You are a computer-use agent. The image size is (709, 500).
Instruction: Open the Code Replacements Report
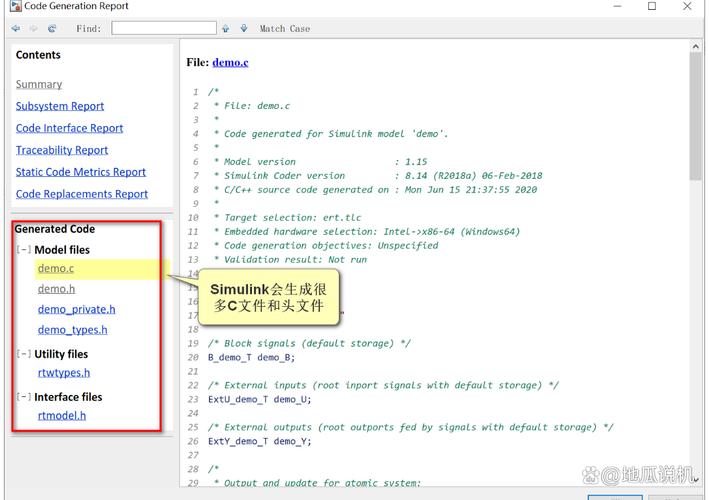pos(82,194)
